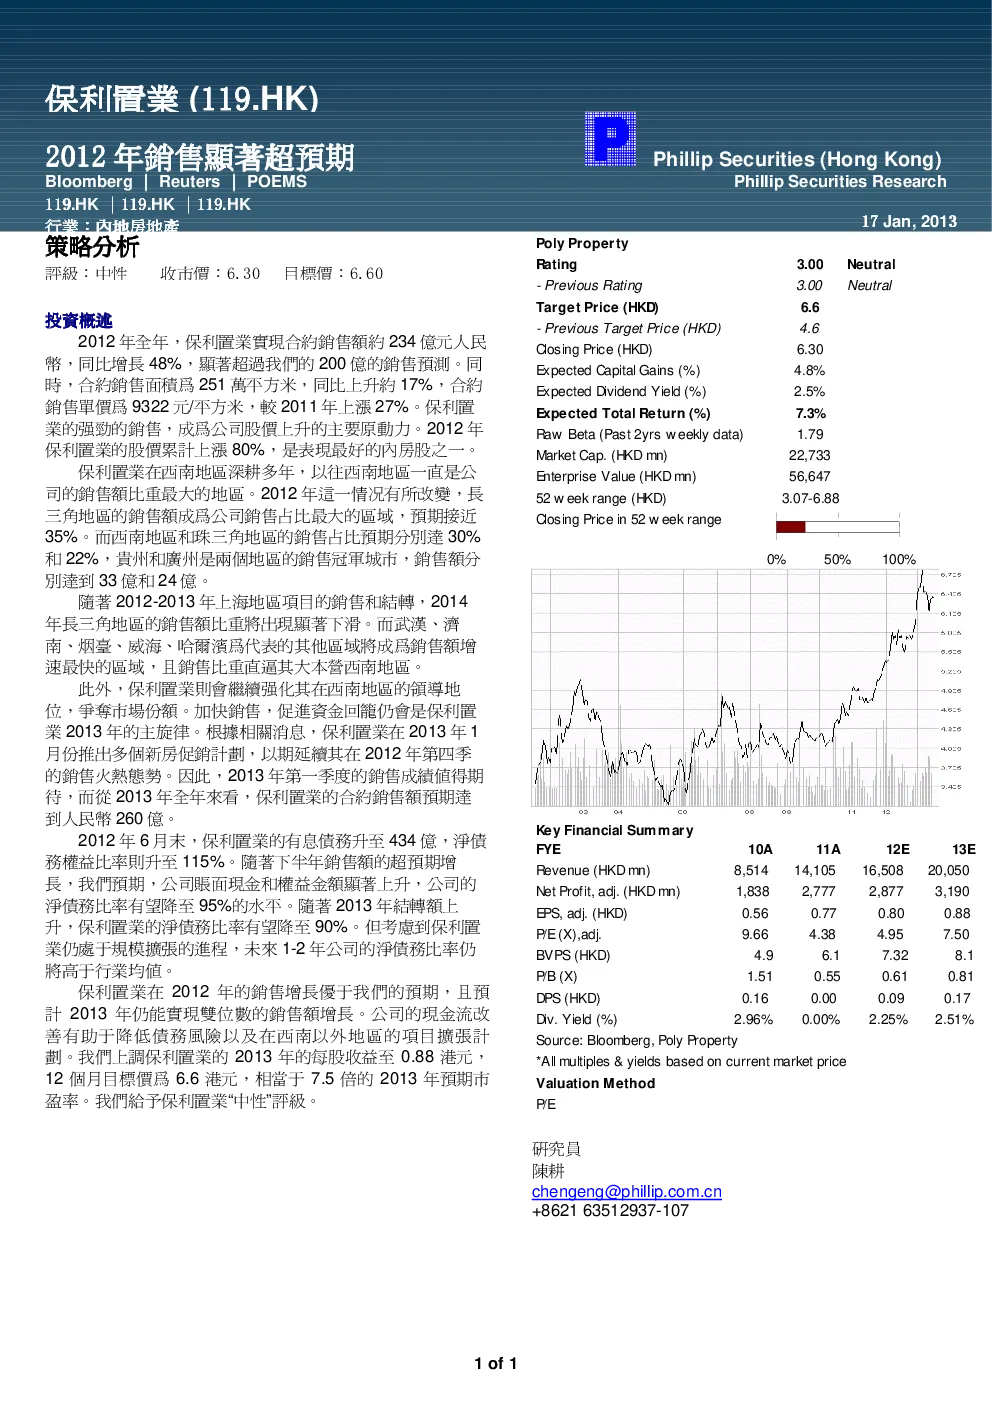992x1403 pixels.
Task: Click the 10A column header
Action: tap(761, 849)
